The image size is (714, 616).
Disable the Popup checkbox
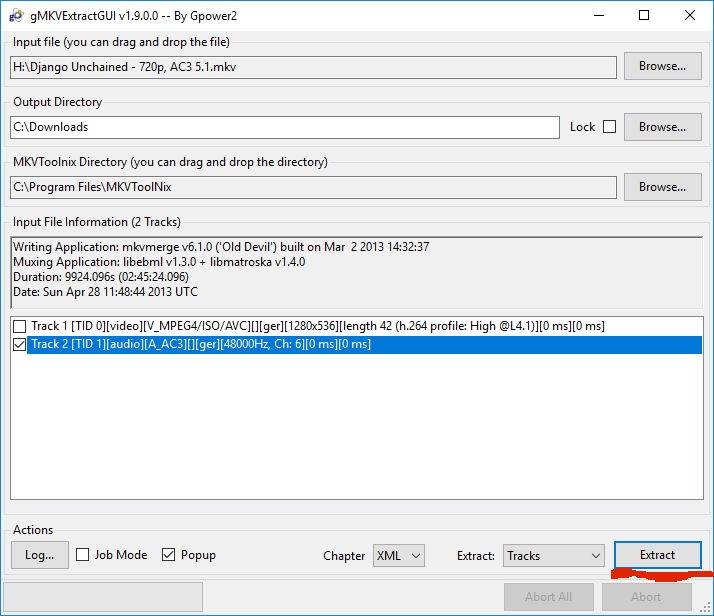(168, 555)
